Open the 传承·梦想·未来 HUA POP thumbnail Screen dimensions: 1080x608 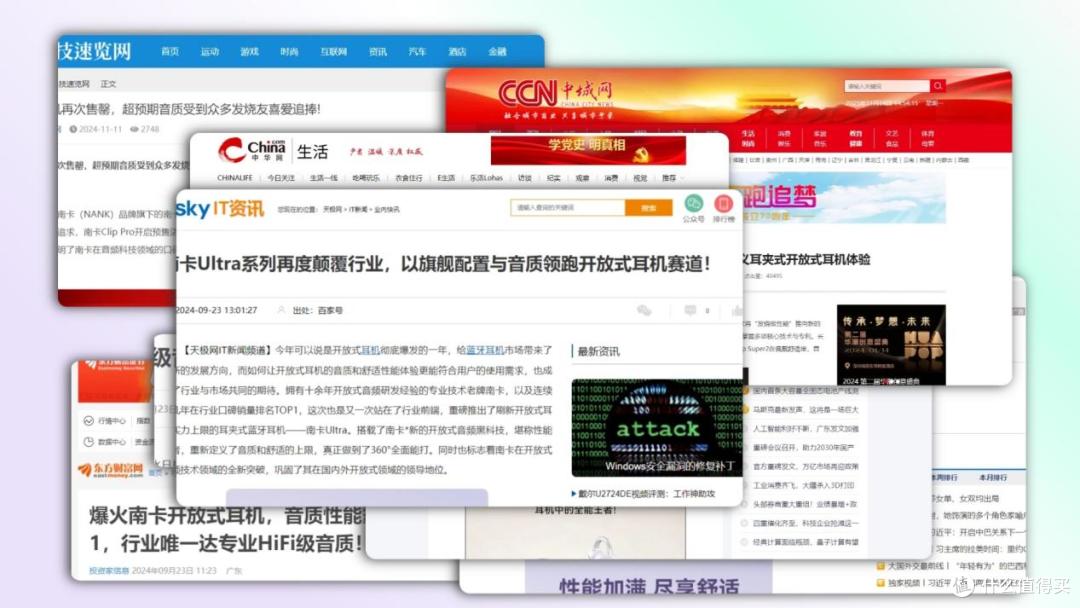891,345
